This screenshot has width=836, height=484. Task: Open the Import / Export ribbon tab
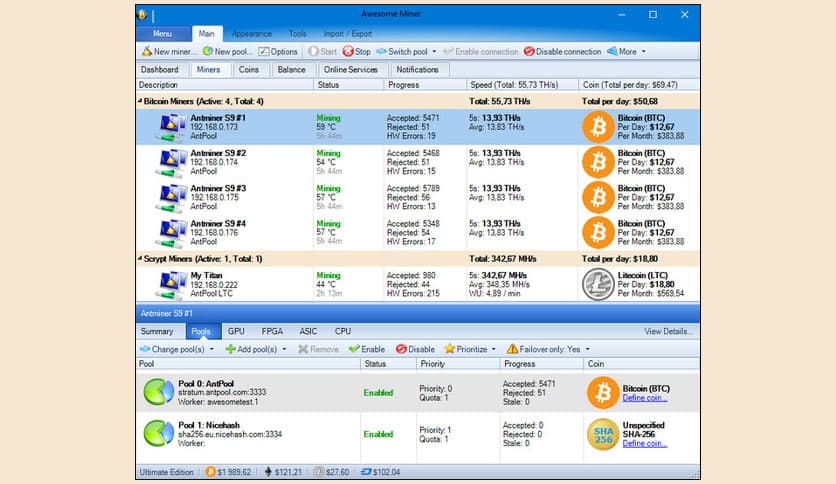[x=348, y=34]
